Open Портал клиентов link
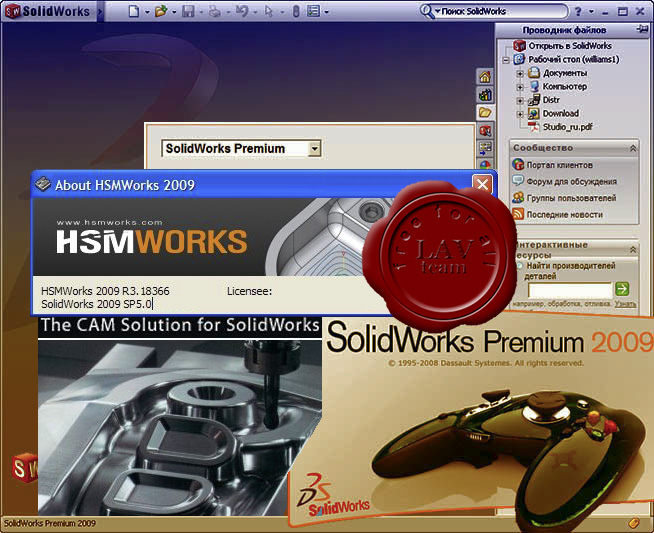Image resolution: width=654 pixels, height=533 pixels. pos(559,165)
